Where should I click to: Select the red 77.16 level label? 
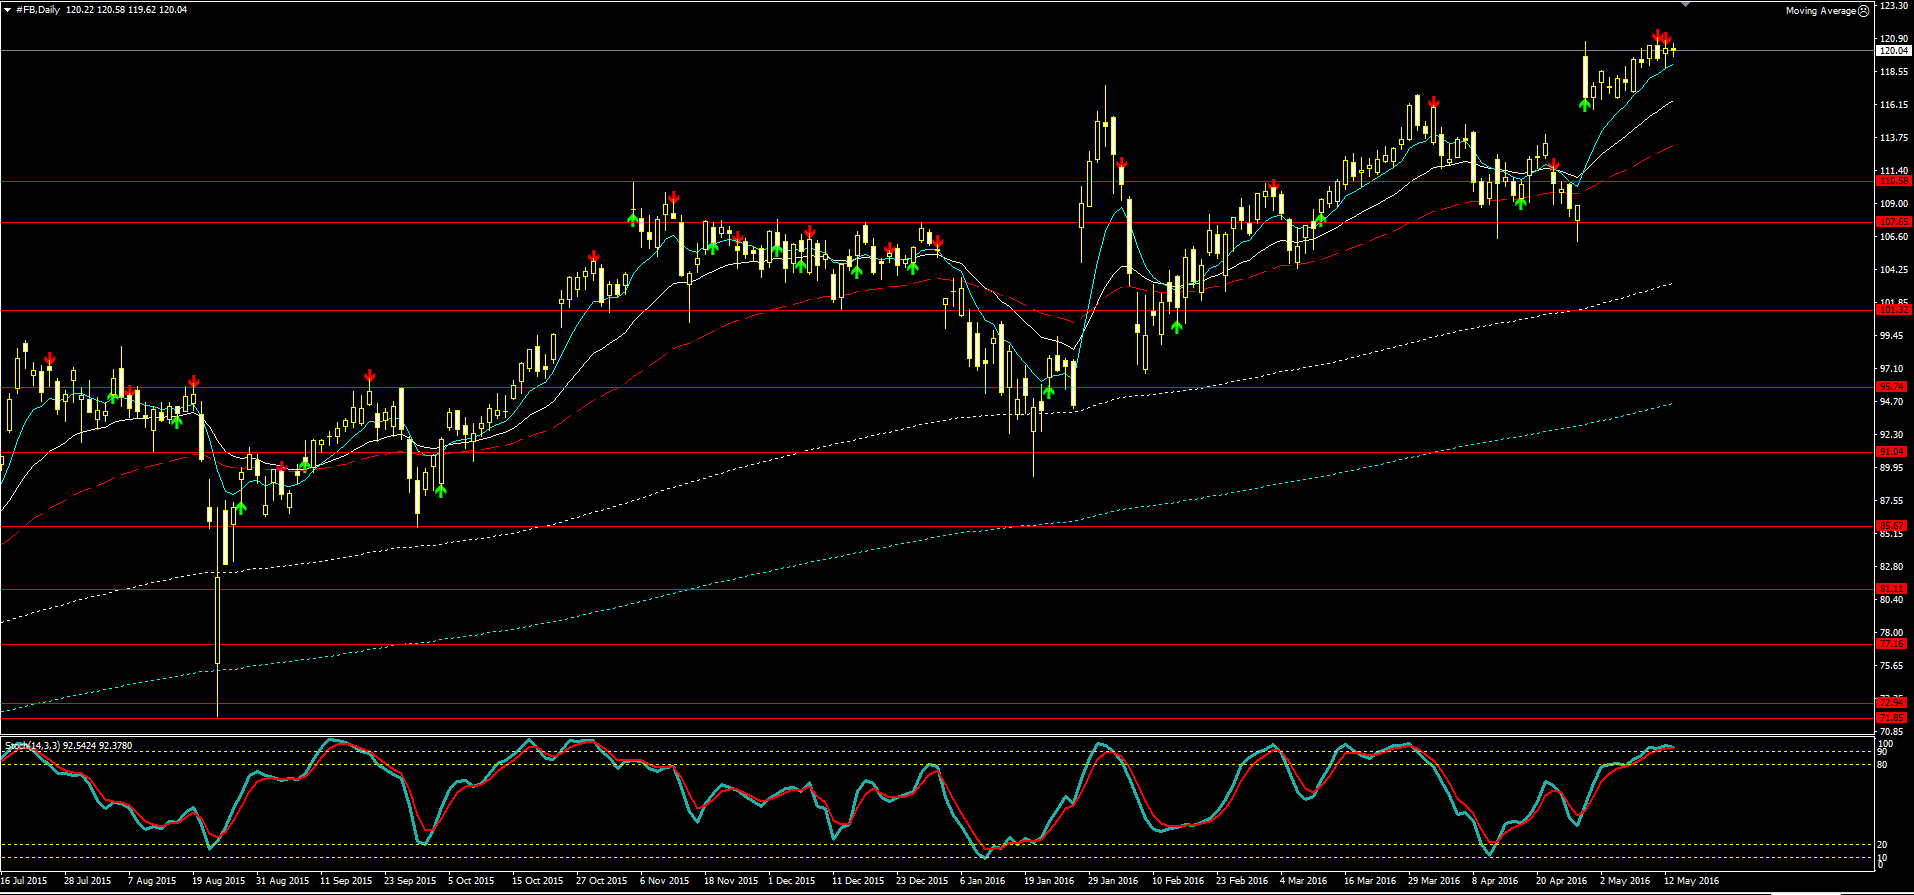(1894, 644)
